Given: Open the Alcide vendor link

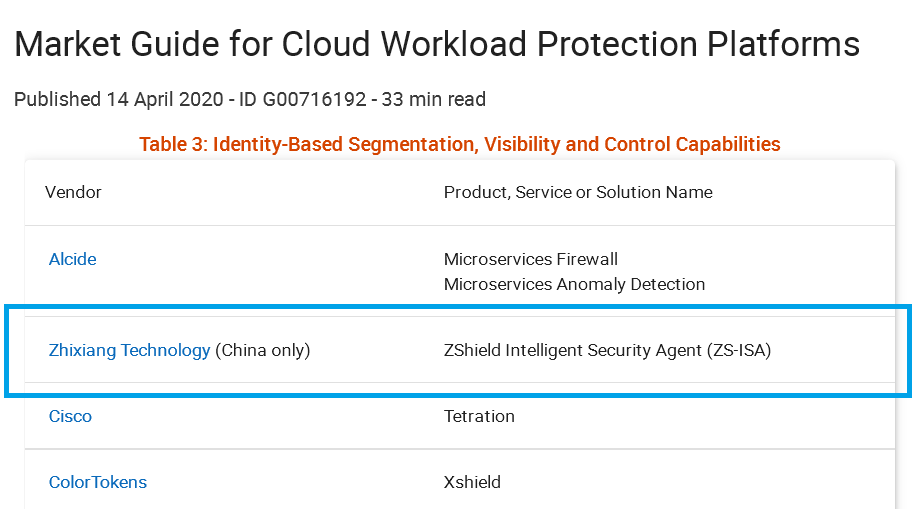Looking at the screenshot, I should click(x=73, y=259).
